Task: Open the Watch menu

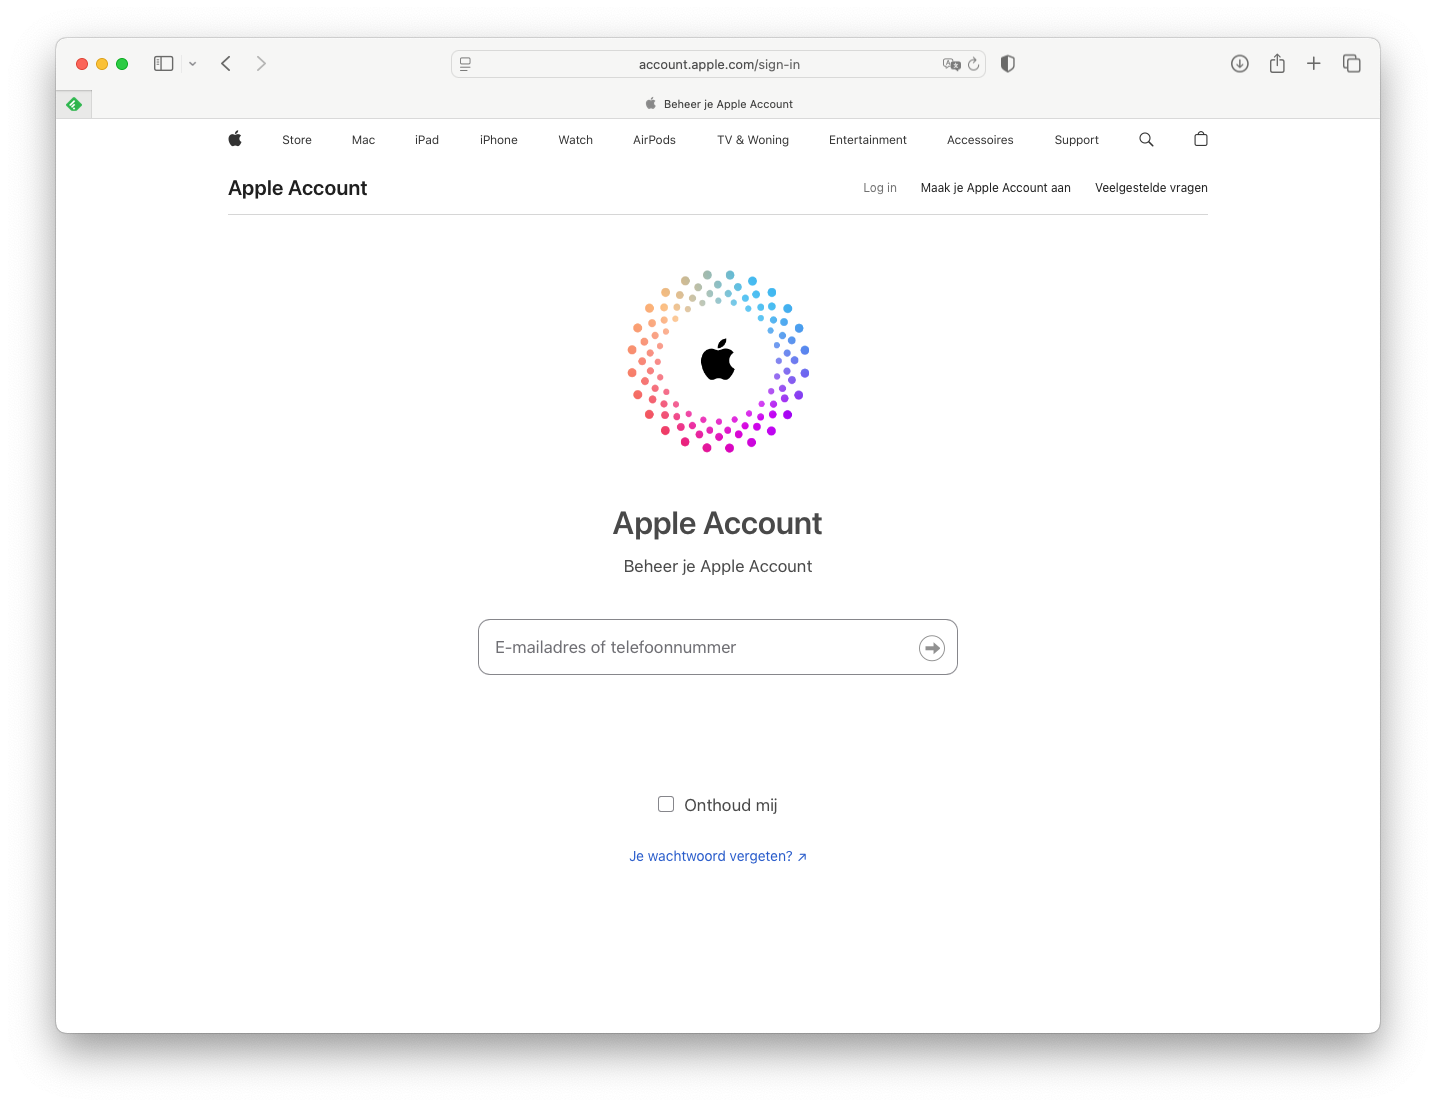Action: 576,140
